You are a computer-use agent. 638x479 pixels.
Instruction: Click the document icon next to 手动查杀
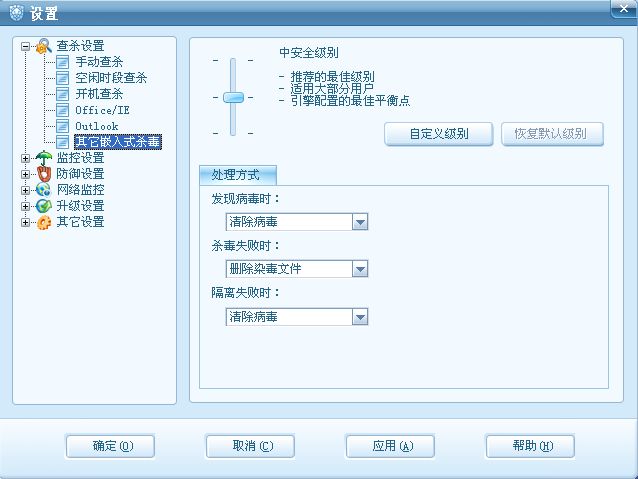(62, 62)
